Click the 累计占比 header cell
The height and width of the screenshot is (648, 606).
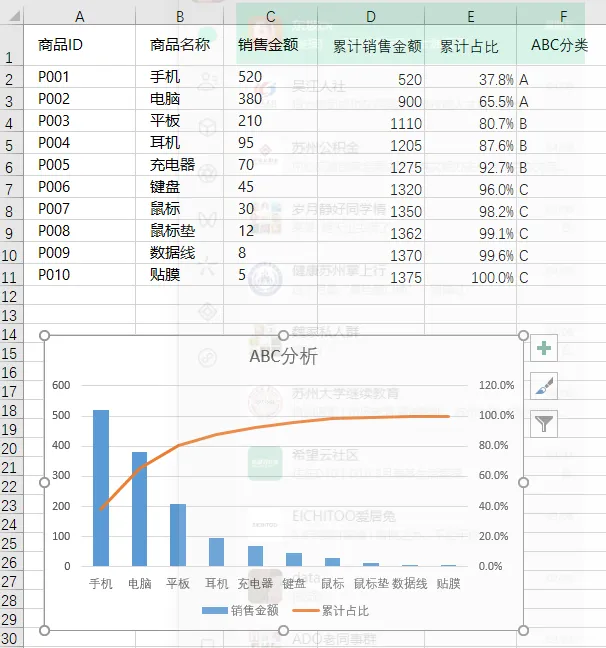470,45
